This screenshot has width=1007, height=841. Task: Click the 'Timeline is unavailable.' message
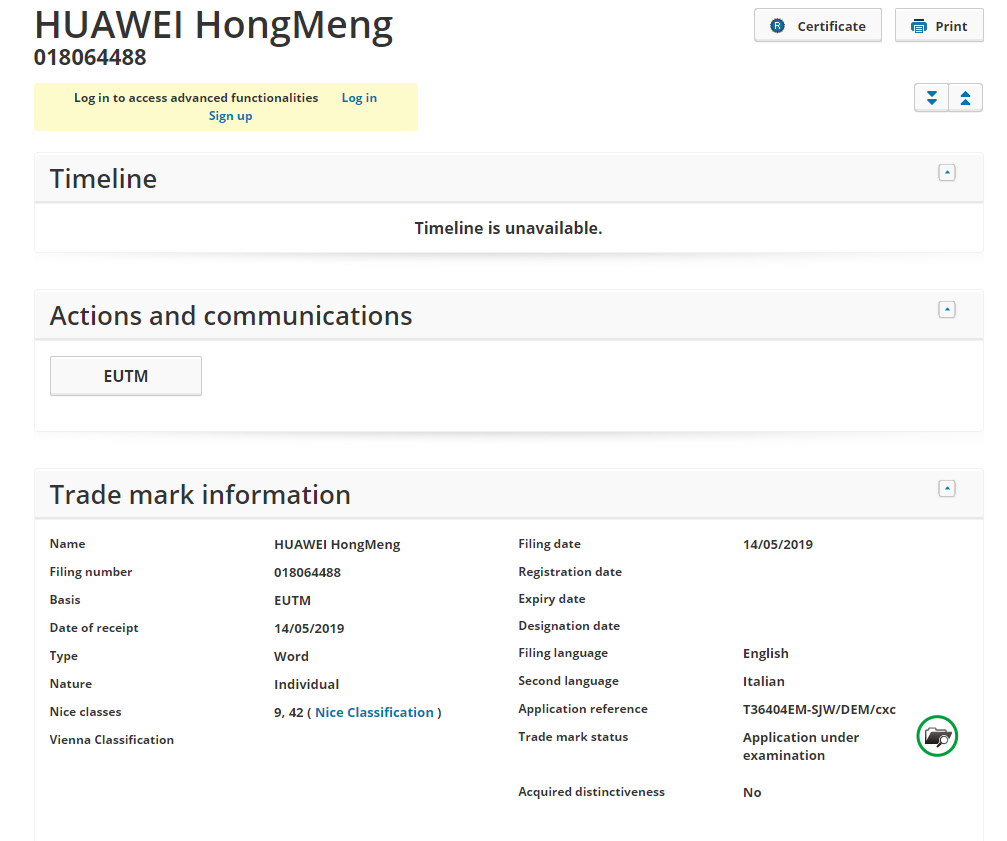pyautogui.click(x=508, y=228)
